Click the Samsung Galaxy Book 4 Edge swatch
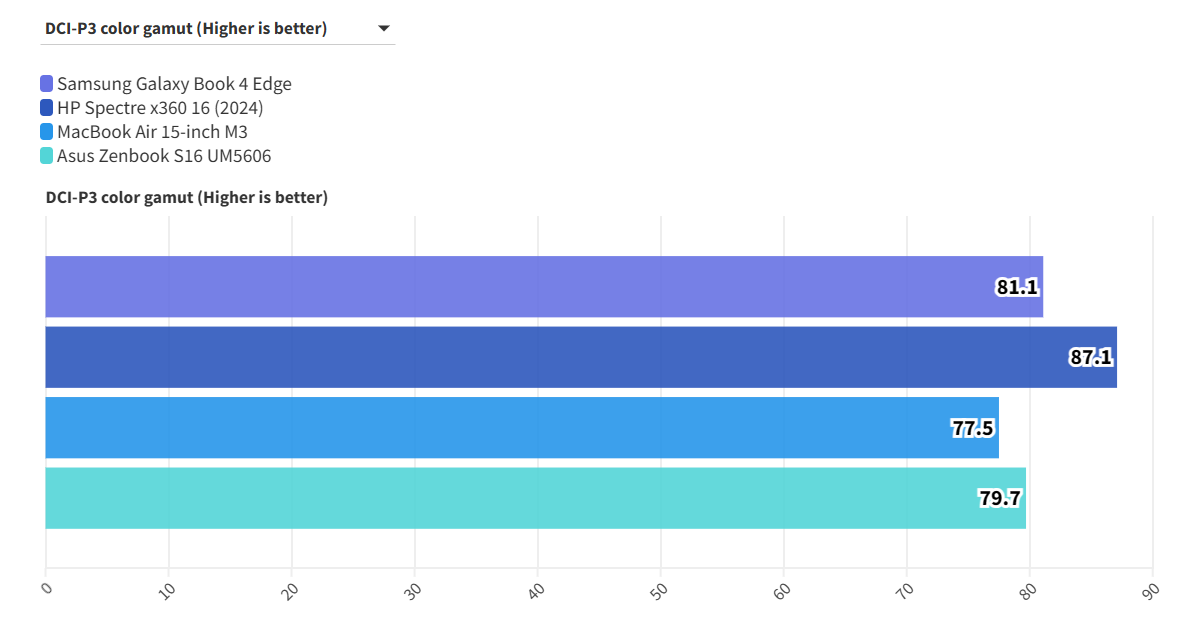The width and height of the screenshot is (1192, 617). (x=47, y=84)
